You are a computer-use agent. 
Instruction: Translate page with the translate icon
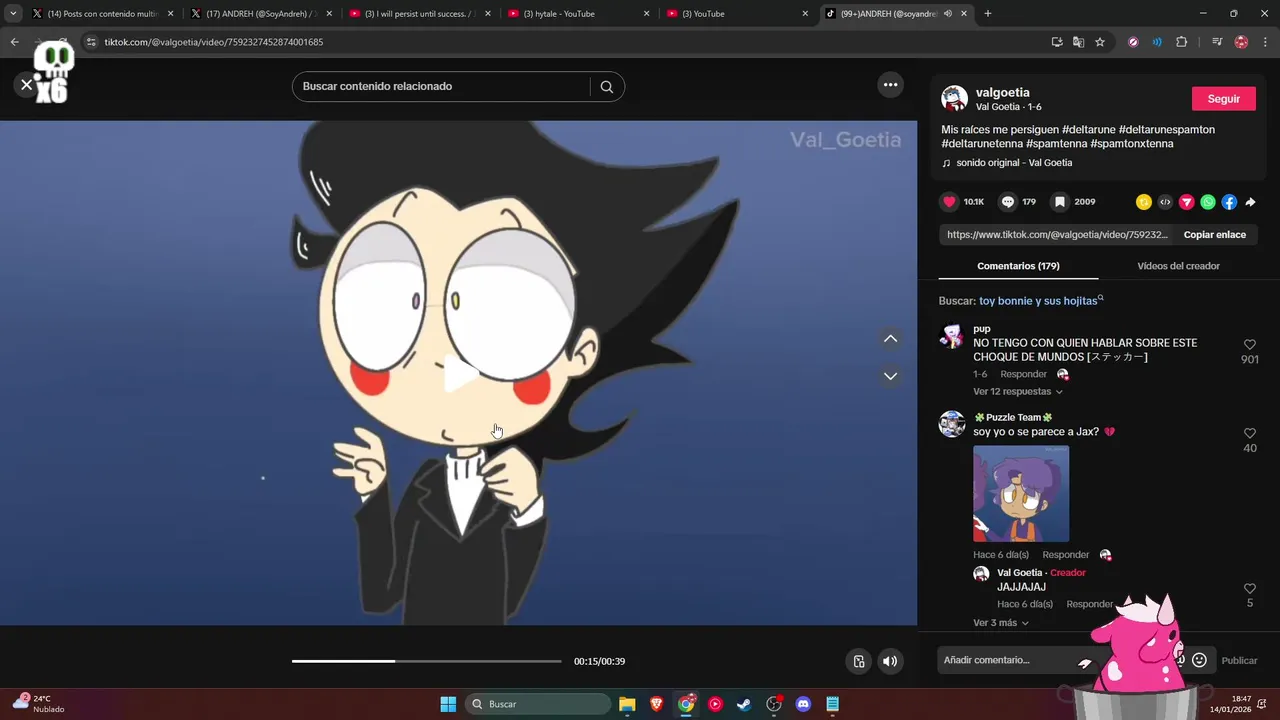coord(1078,42)
